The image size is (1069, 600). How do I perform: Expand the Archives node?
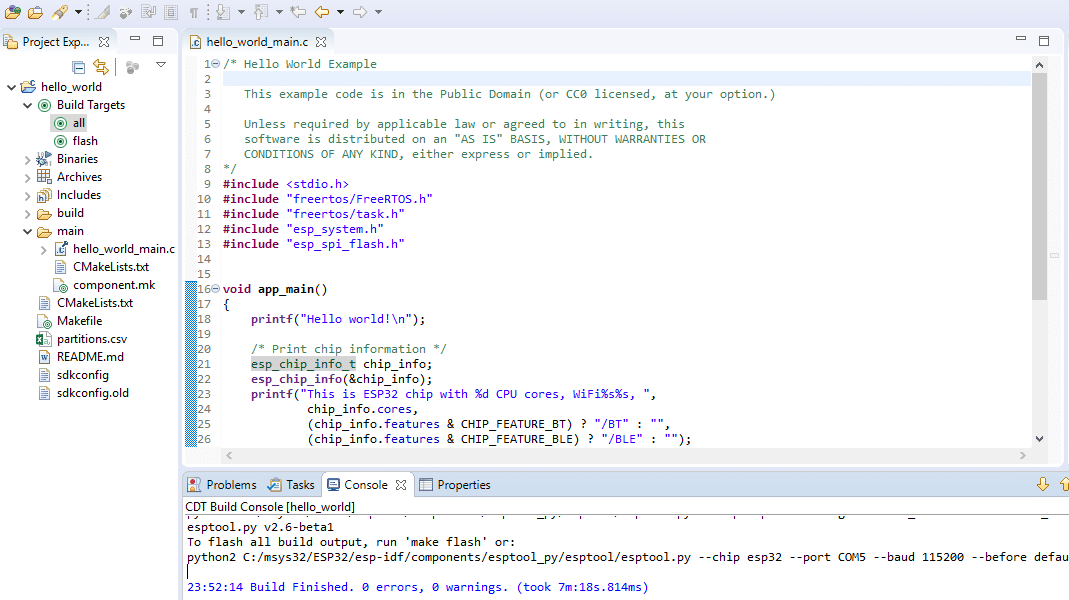(x=28, y=178)
